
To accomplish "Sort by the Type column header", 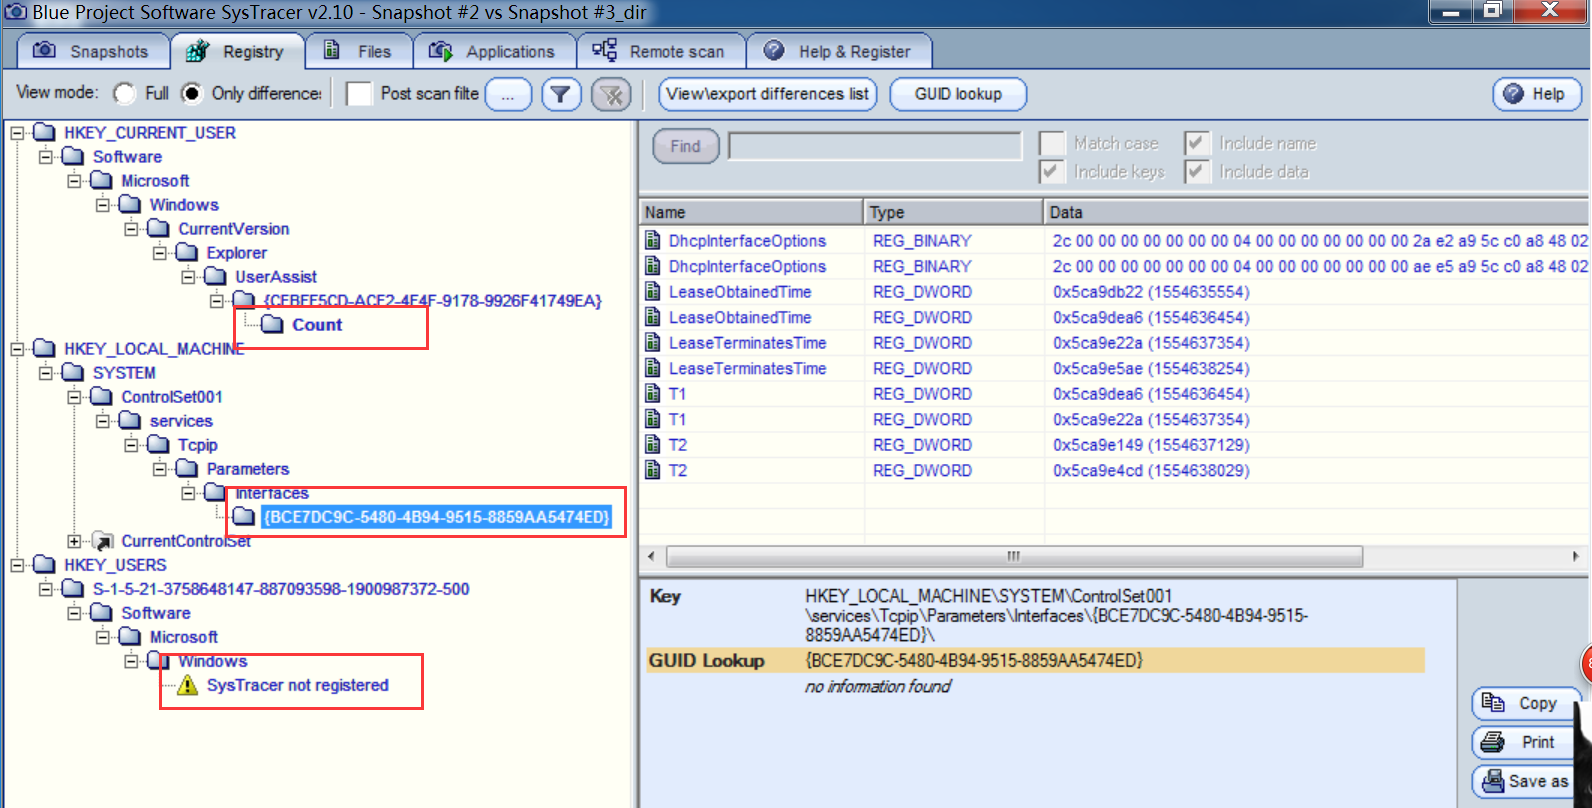I will pyautogui.click(x=954, y=212).
